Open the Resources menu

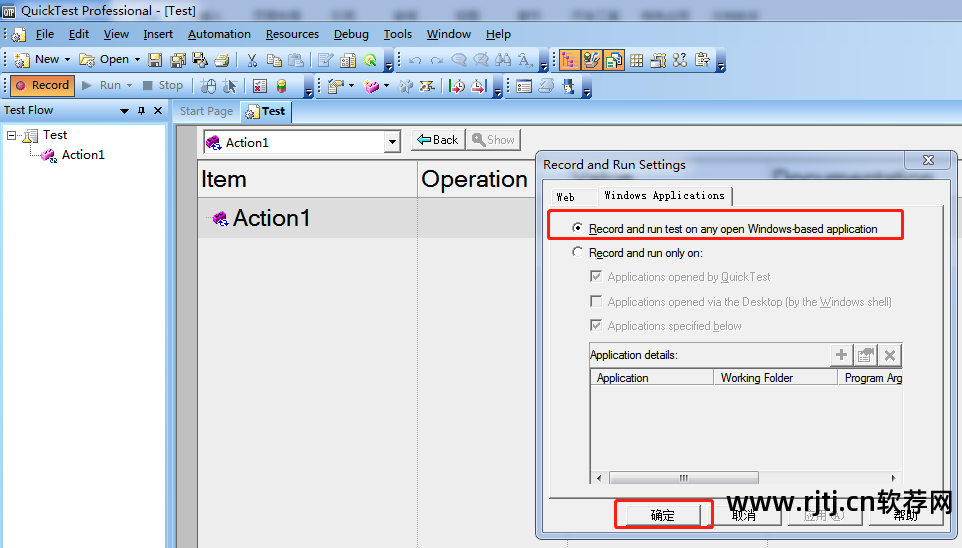coord(292,34)
